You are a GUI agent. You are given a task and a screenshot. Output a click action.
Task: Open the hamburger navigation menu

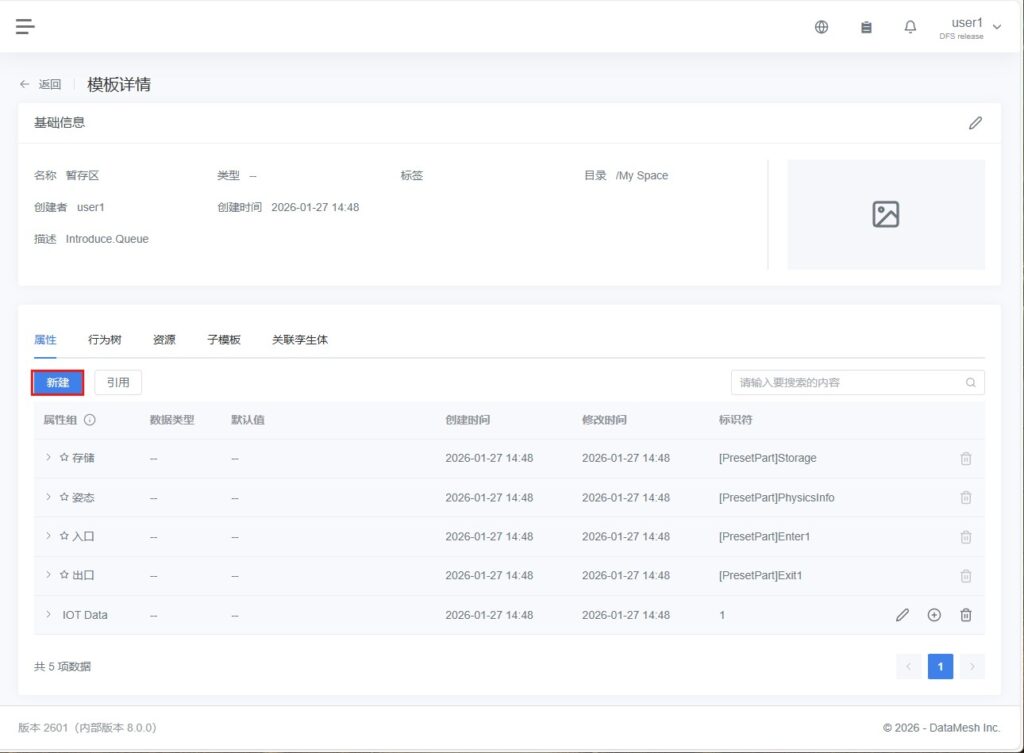[x=25, y=27]
